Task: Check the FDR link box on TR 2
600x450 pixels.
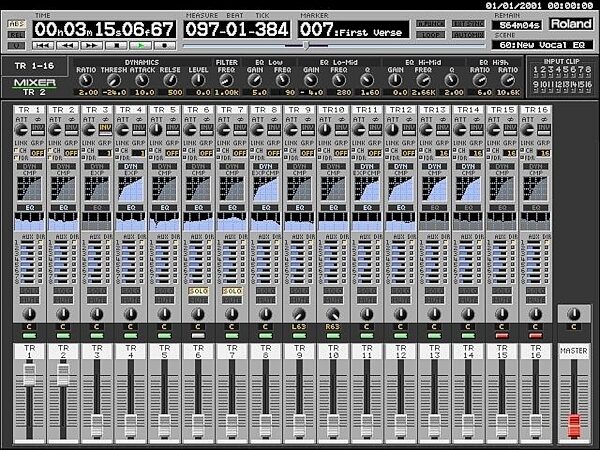Action: (x=50, y=158)
